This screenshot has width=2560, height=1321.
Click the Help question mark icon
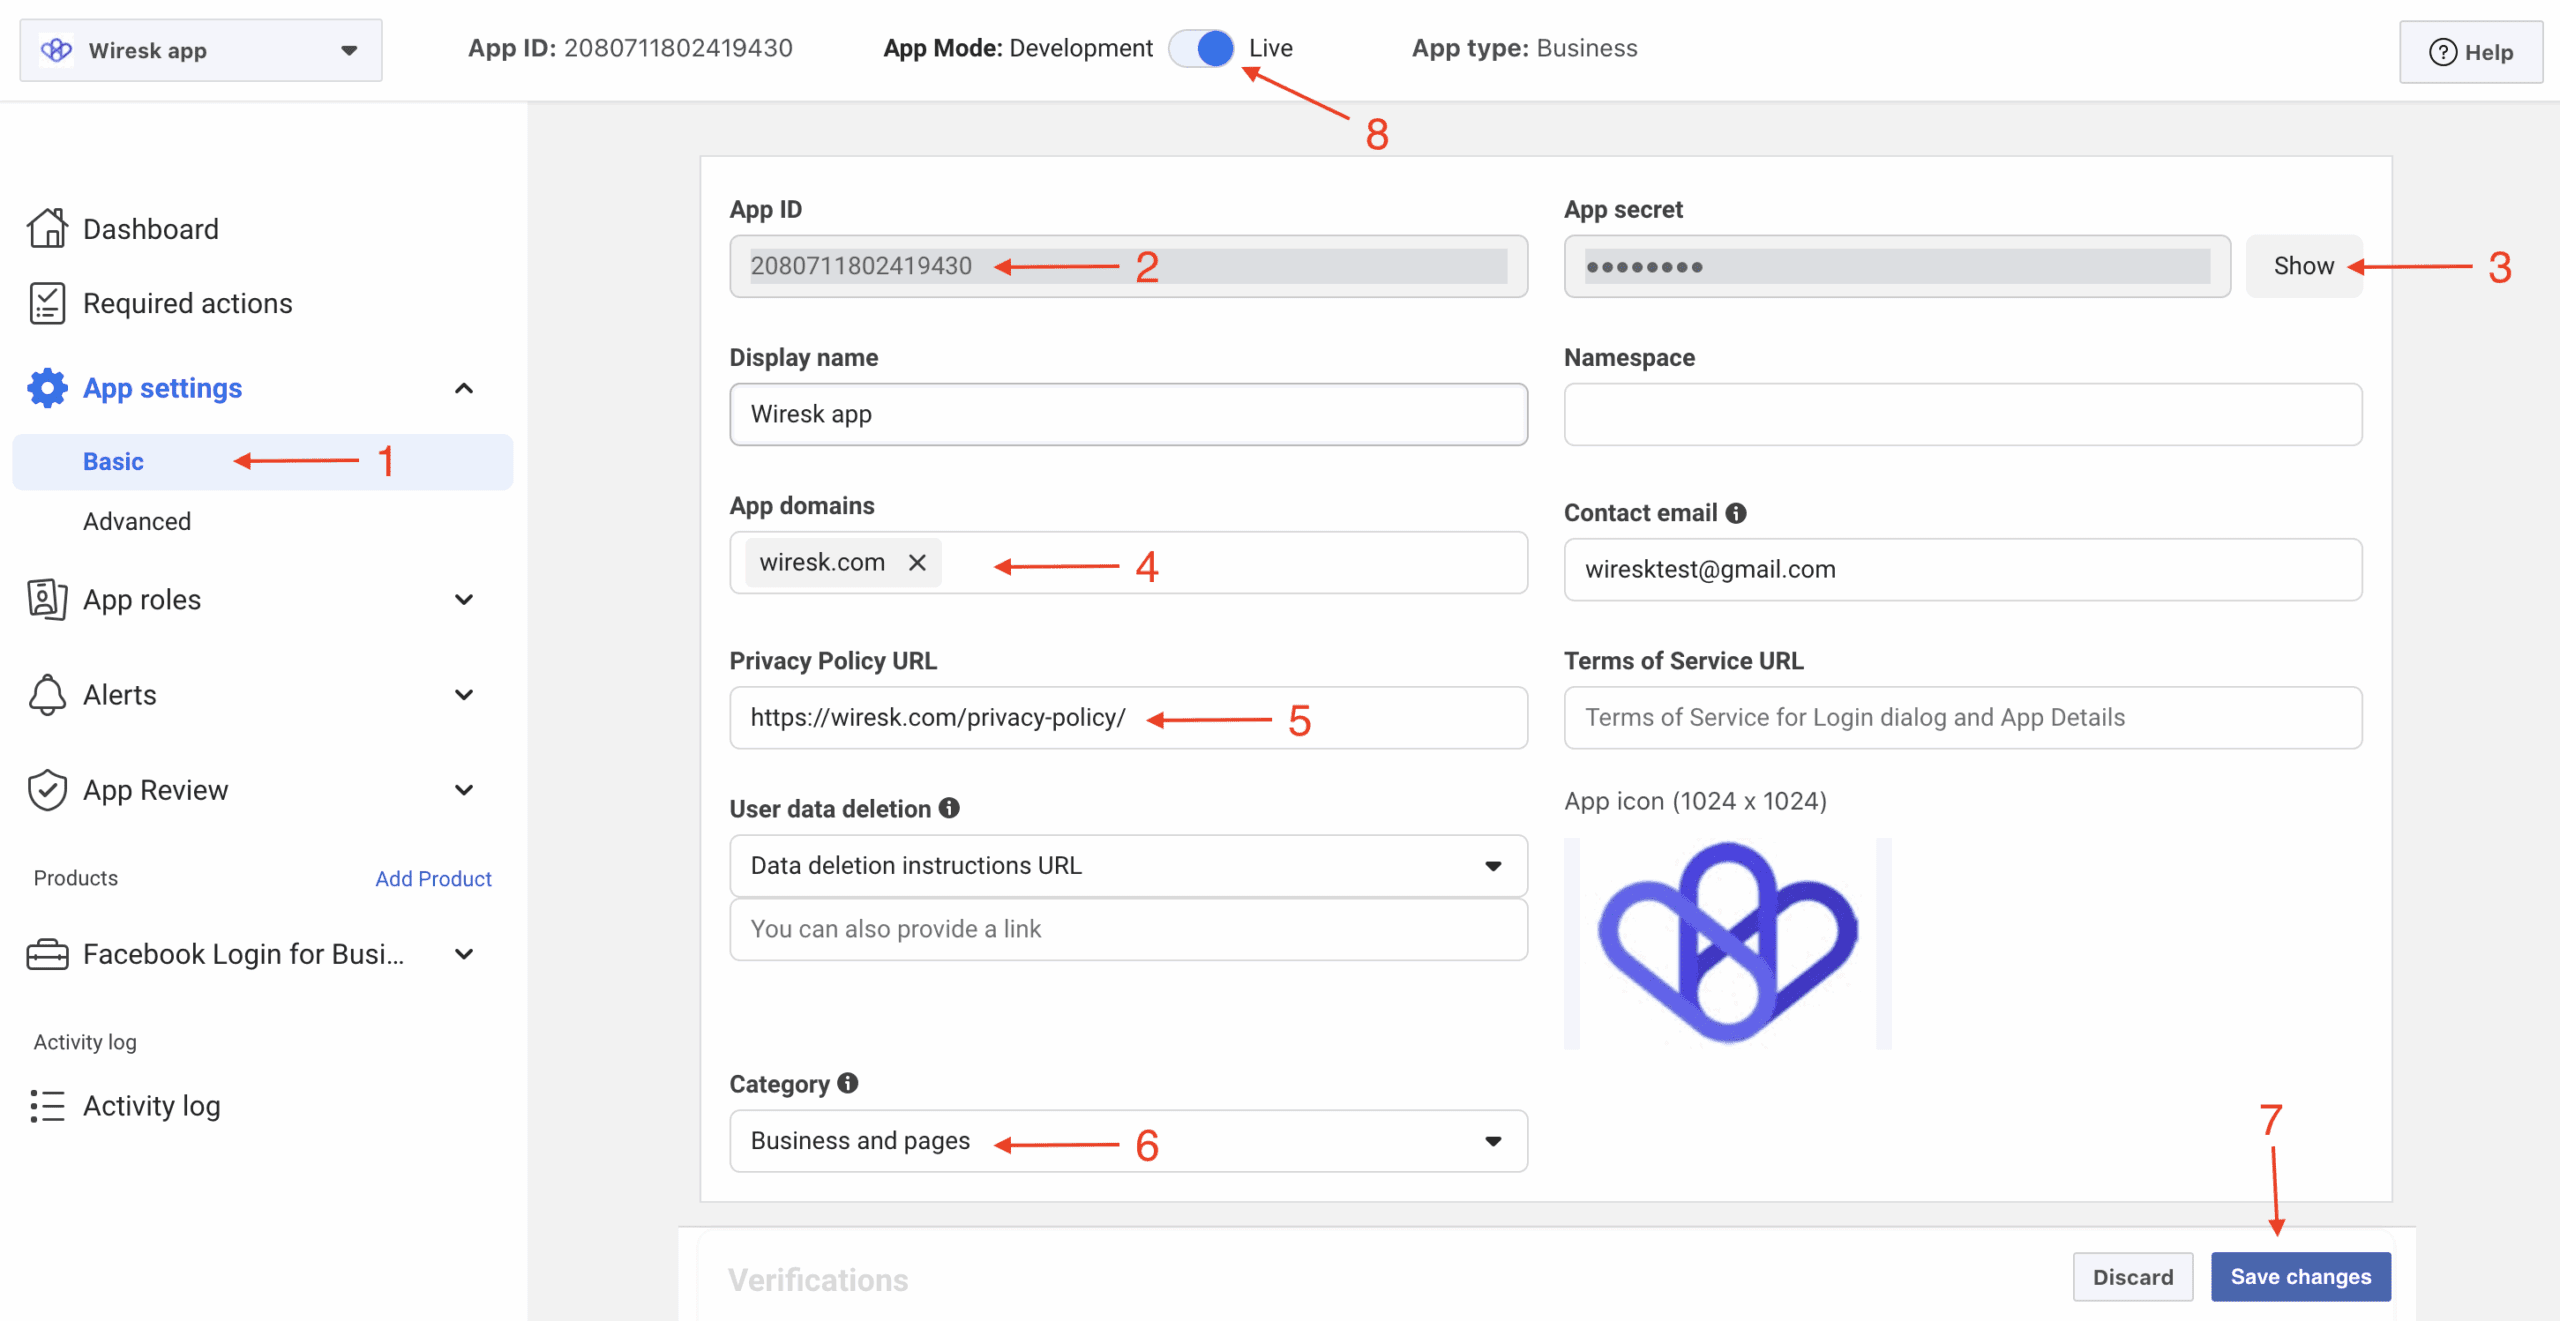2443,52
